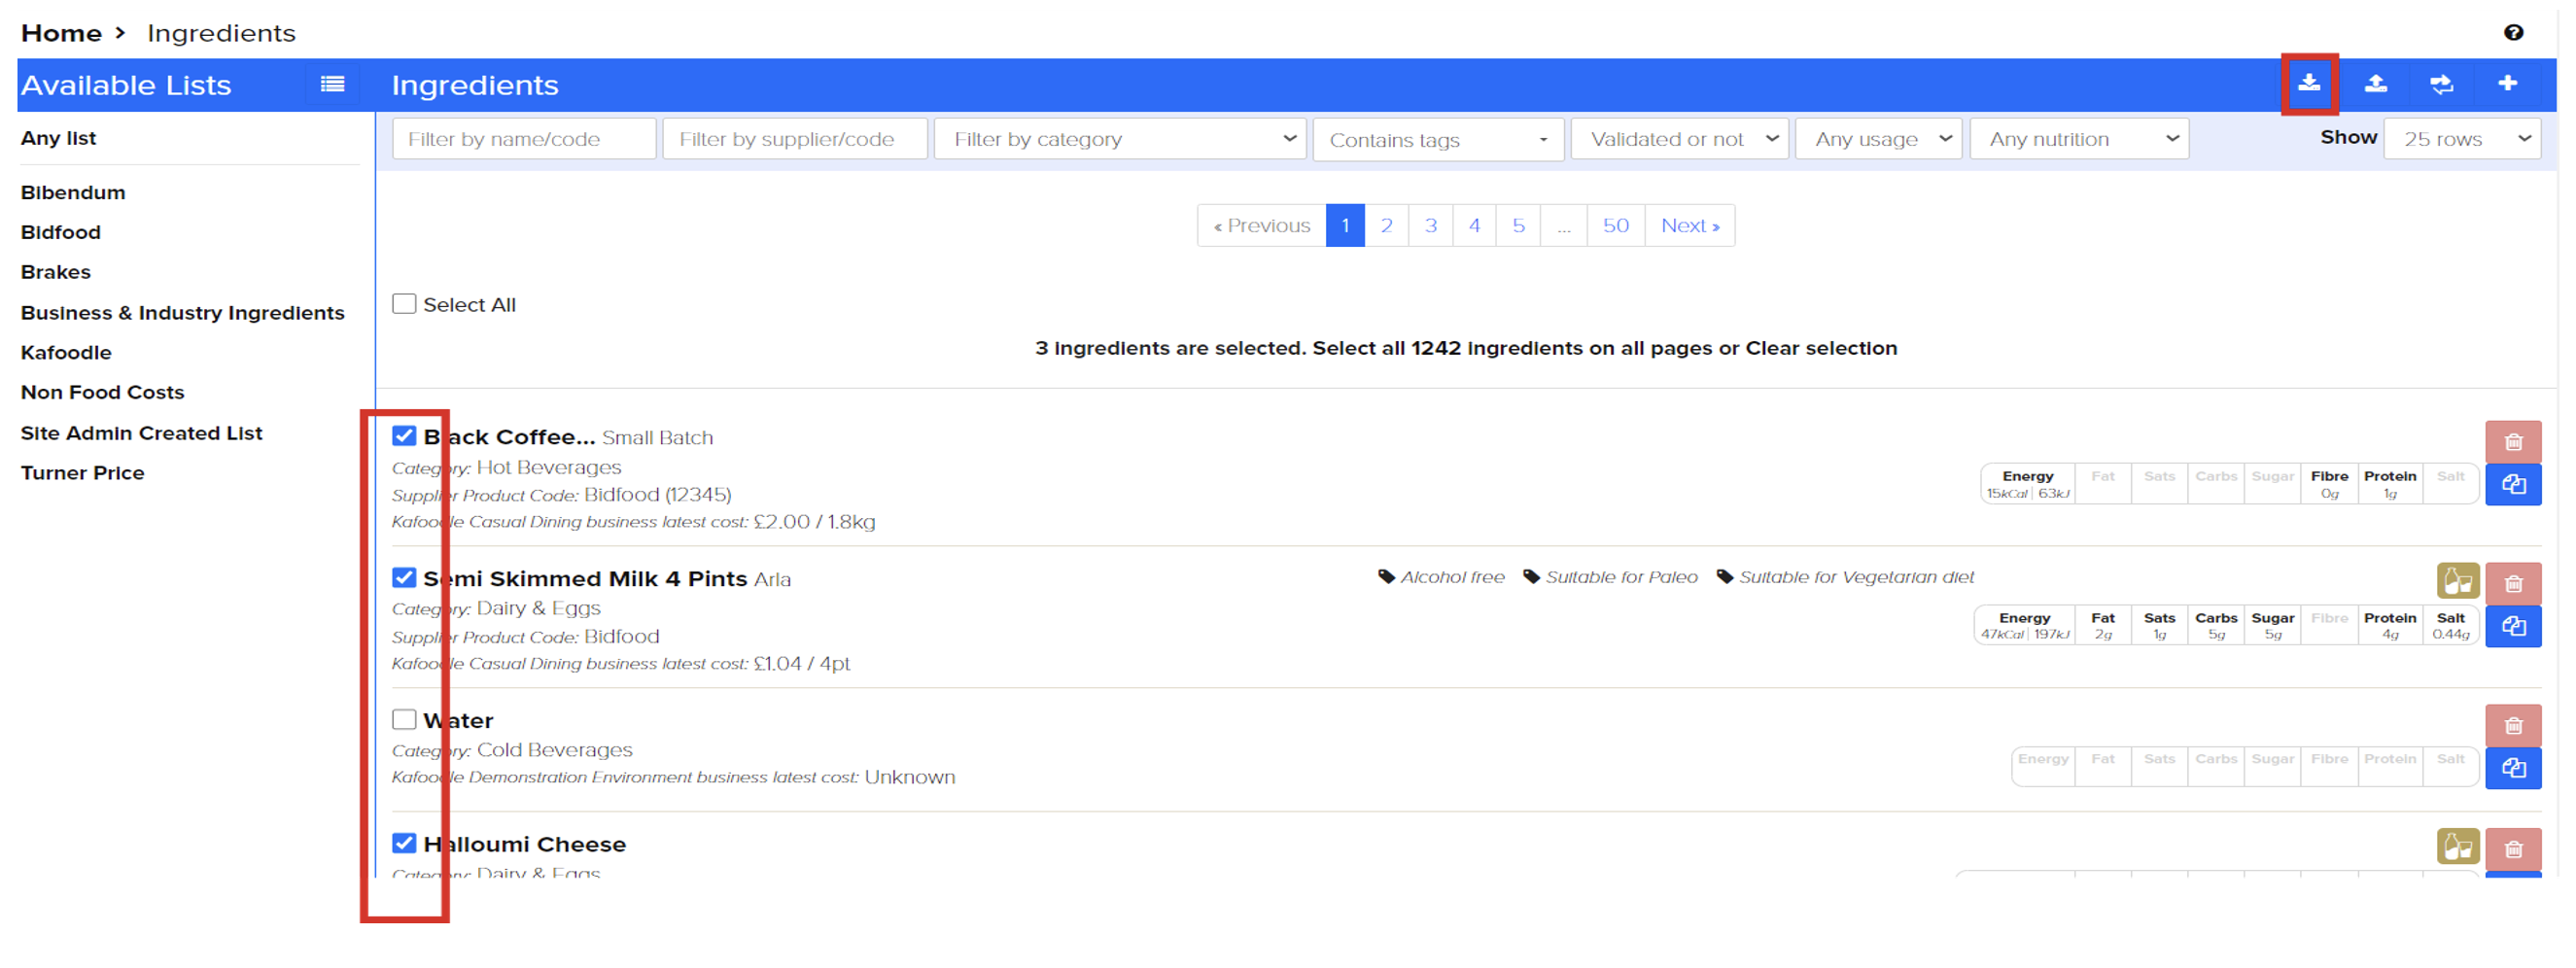Viewport: 2576px width, 968px height.
Task: Click Previous page link
Action: click(x=1261, y=226)
